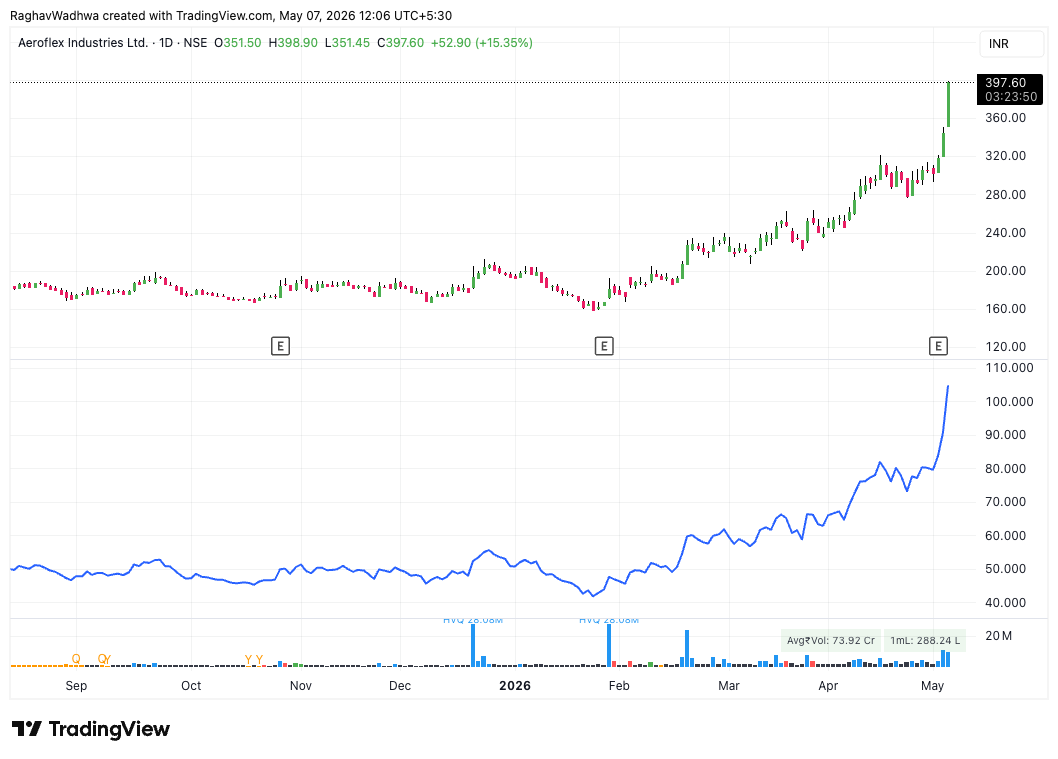Click the 50.000 indicator axis label
This screenshot has width=1058, height=759.
1005,569
